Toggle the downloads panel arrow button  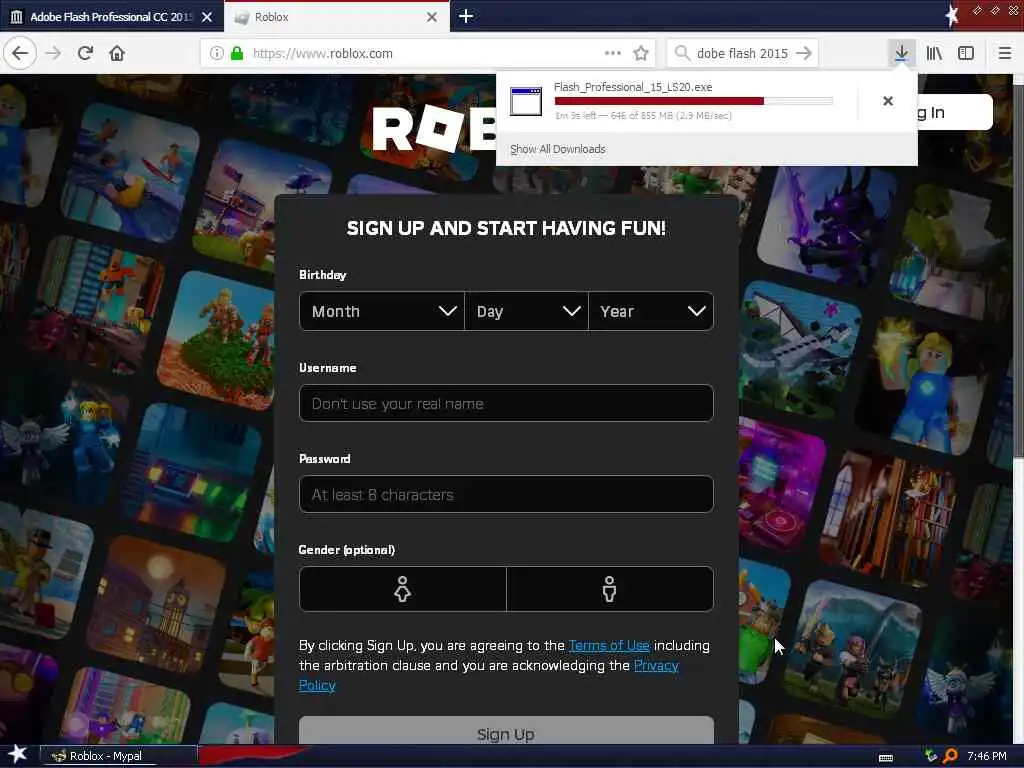point(901,54)
